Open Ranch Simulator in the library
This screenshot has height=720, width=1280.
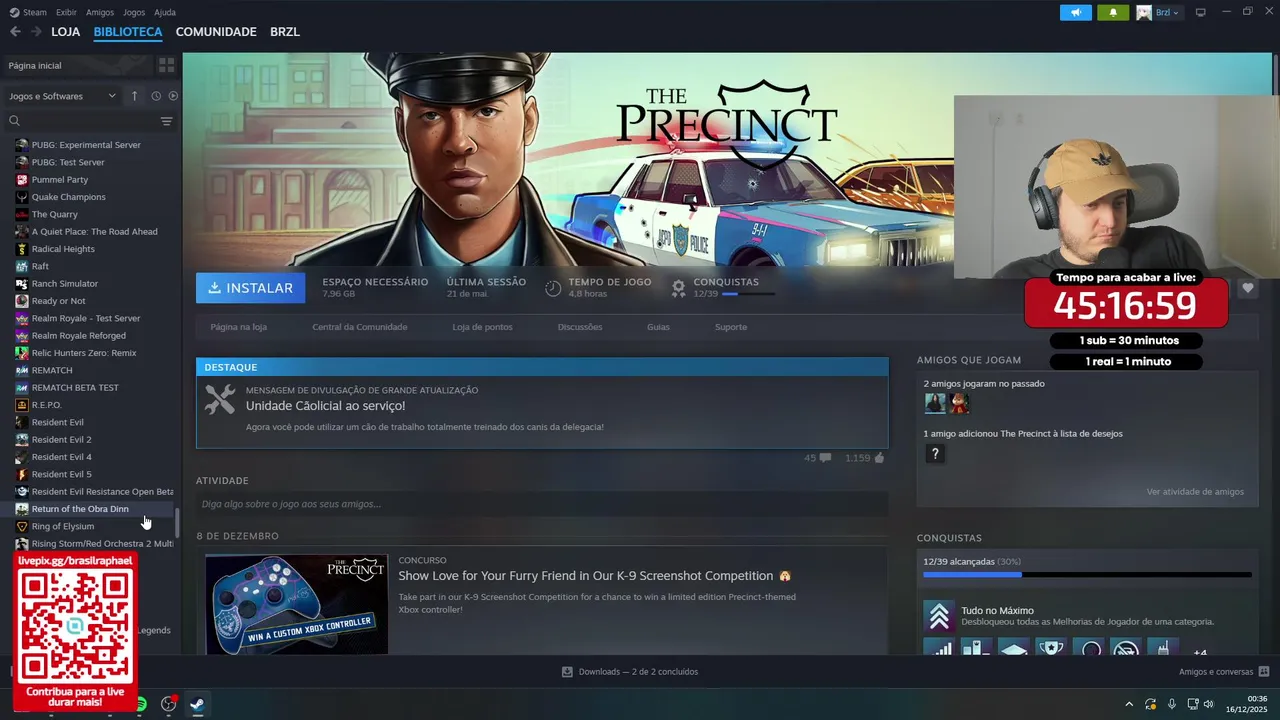(x=65, y=284)
